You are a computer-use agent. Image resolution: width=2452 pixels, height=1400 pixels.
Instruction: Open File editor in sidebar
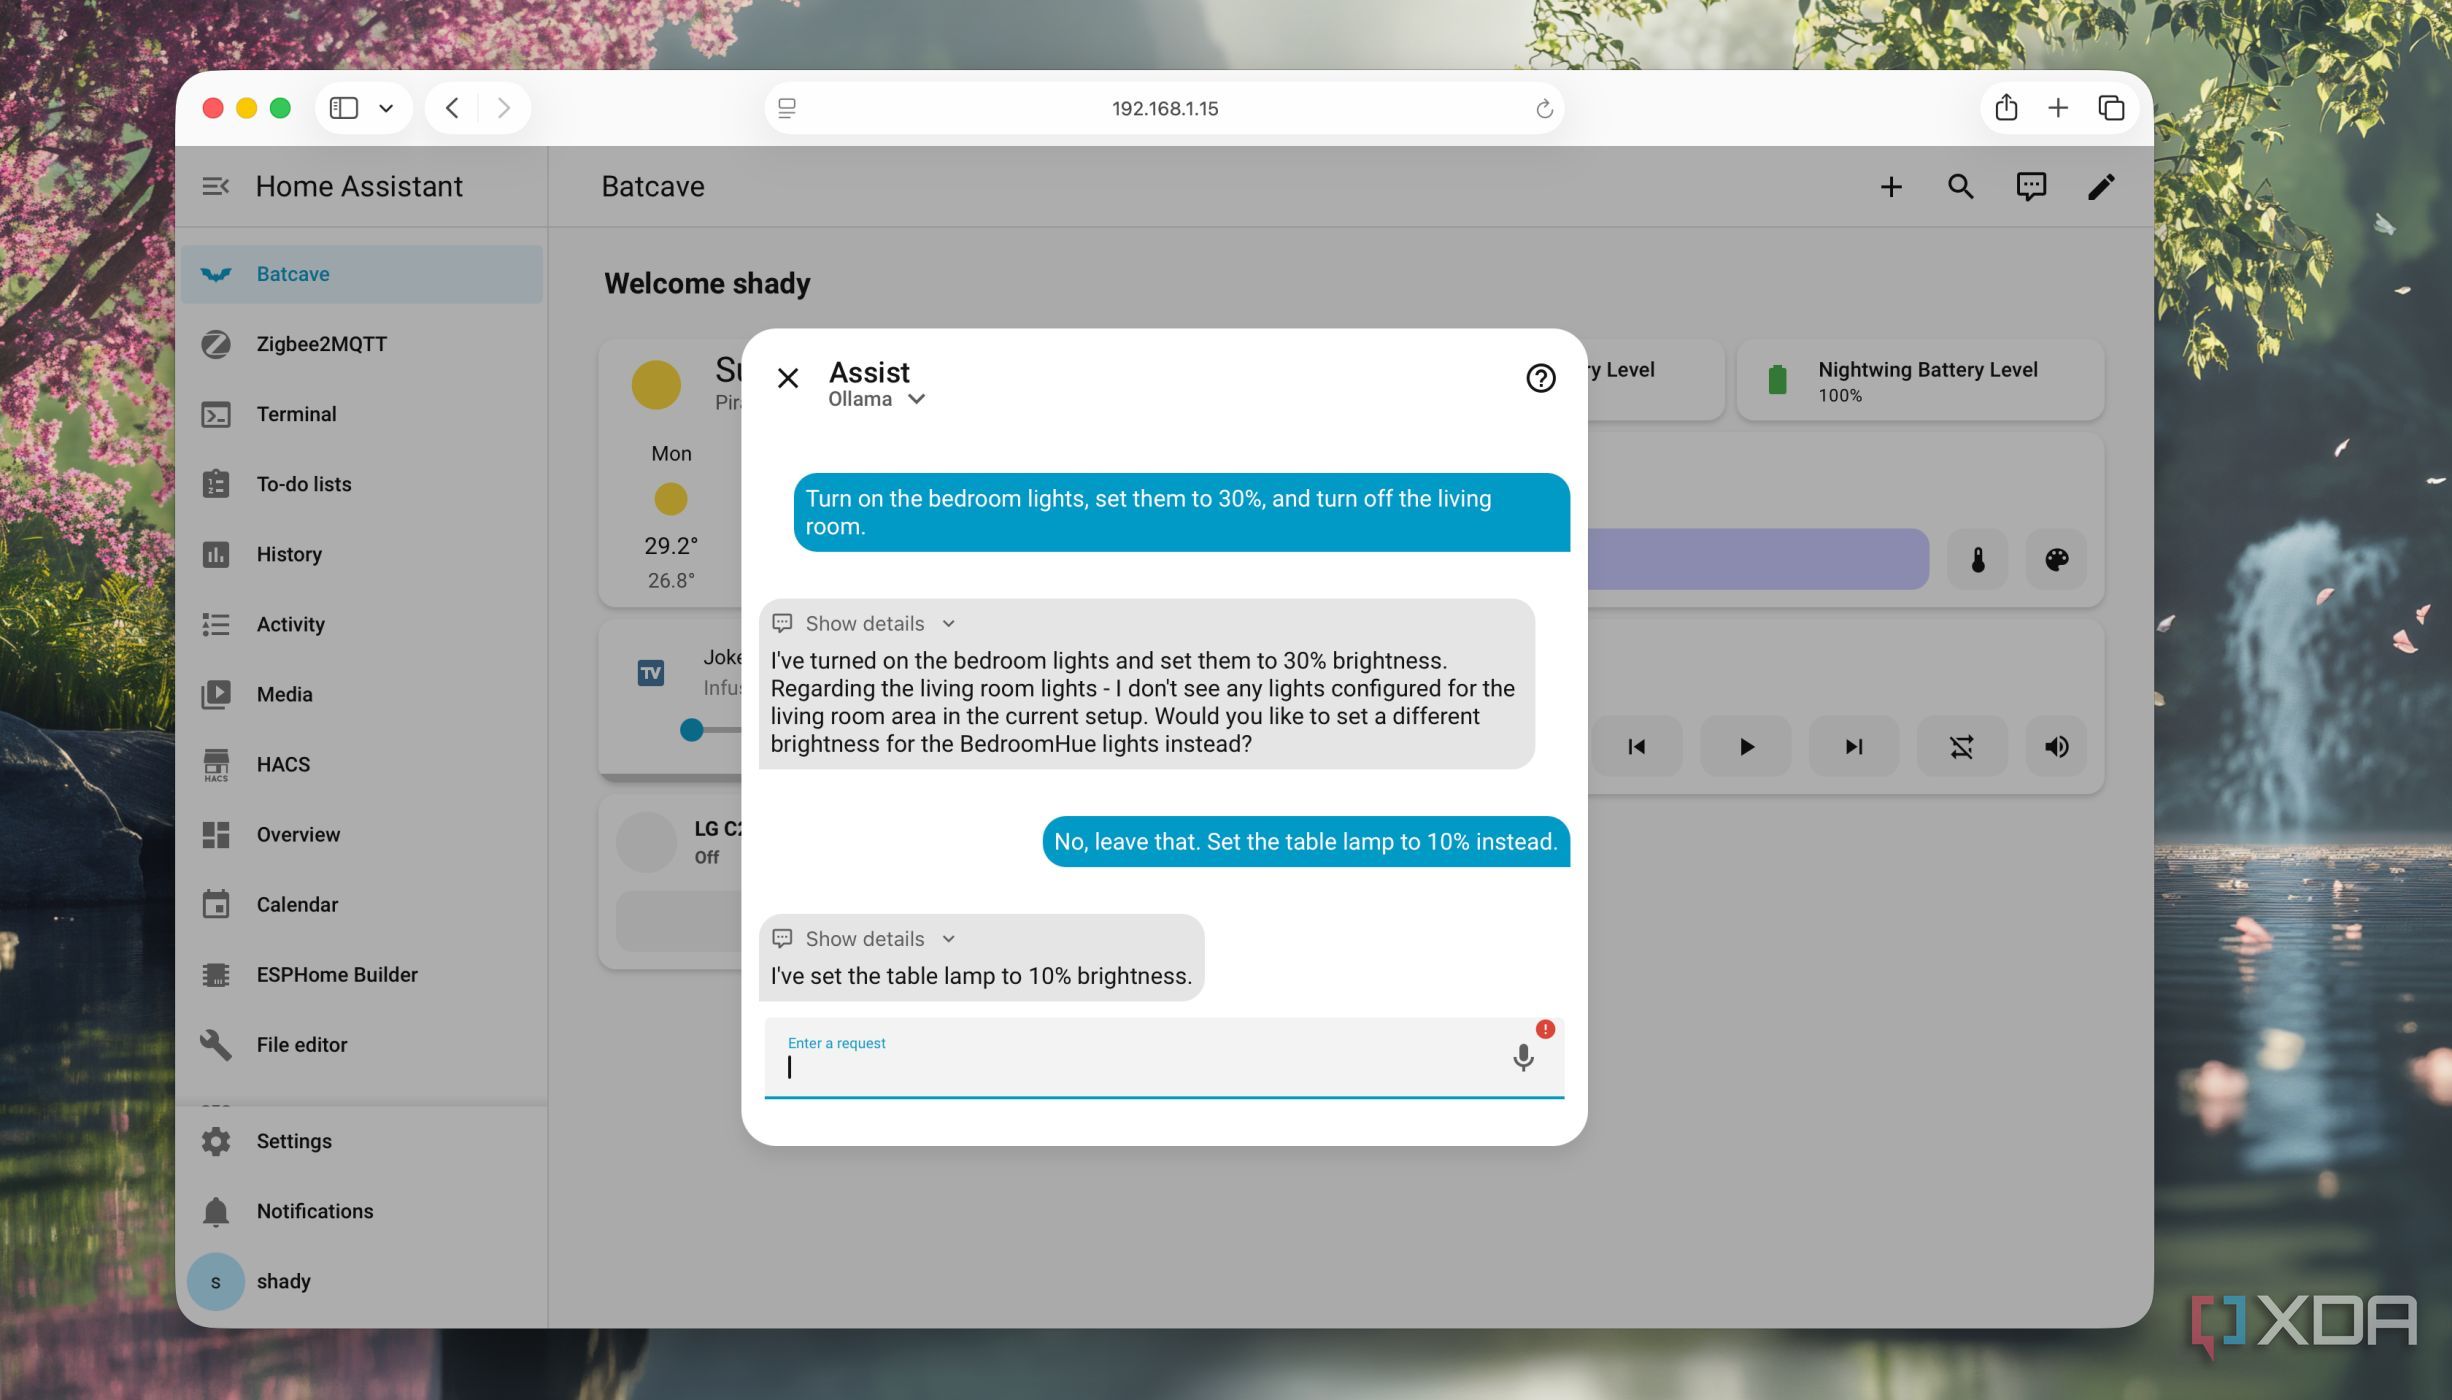362,1044
